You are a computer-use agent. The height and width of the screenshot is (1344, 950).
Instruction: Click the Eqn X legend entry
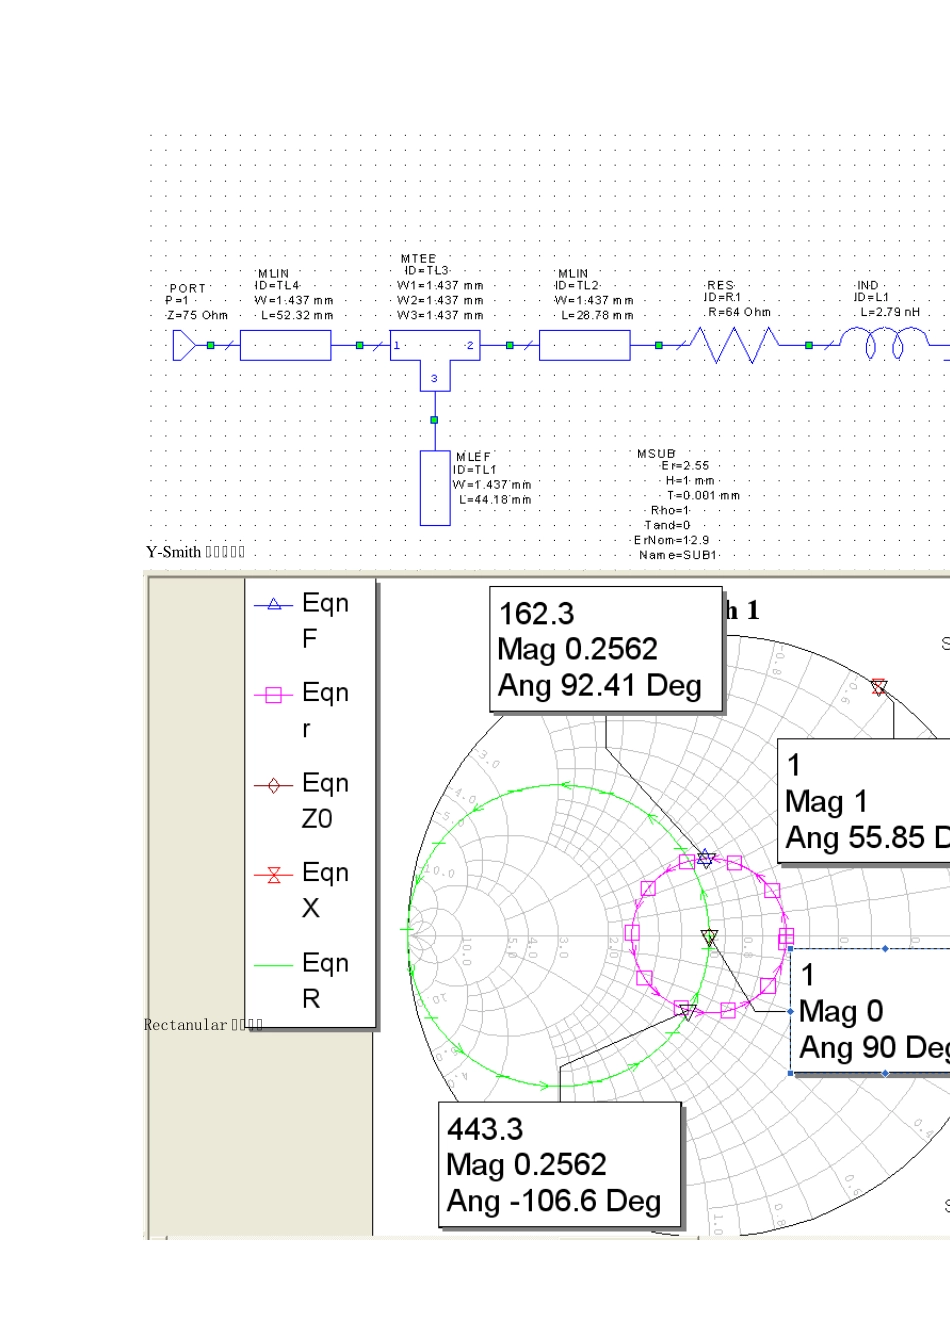pyautogui.click(x=310, y=891)
